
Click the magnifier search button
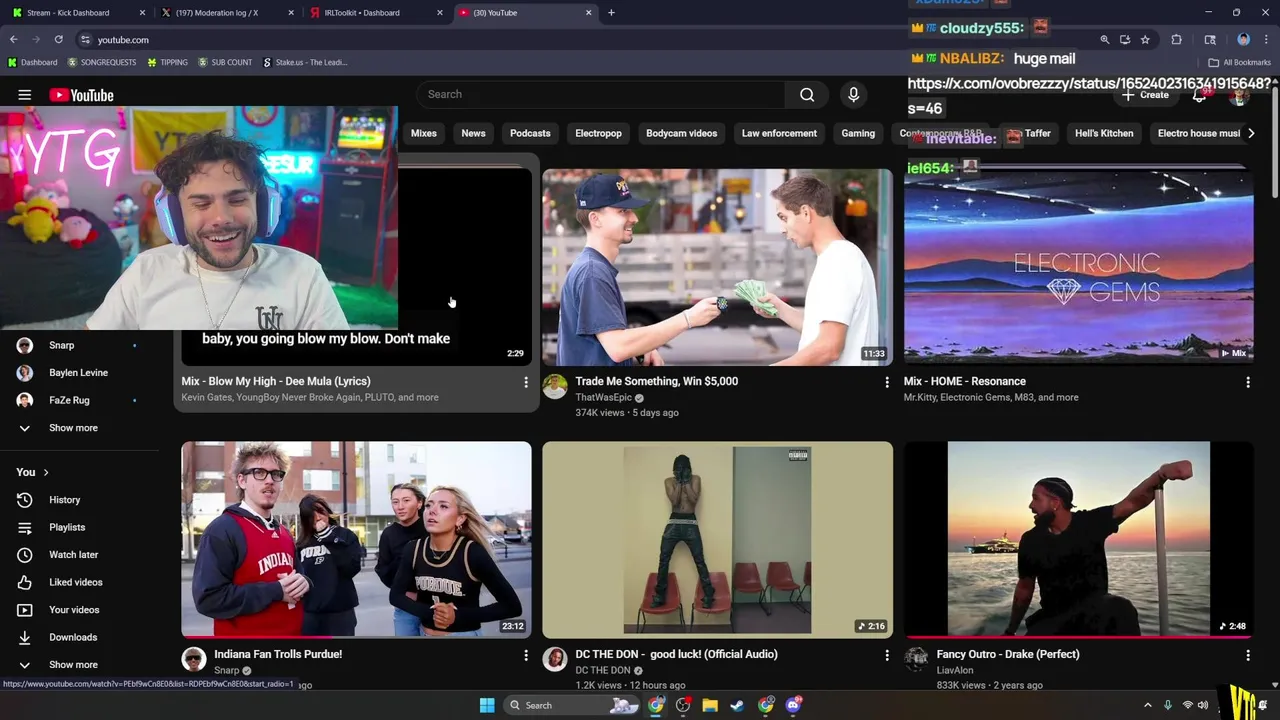click(807, 94)
